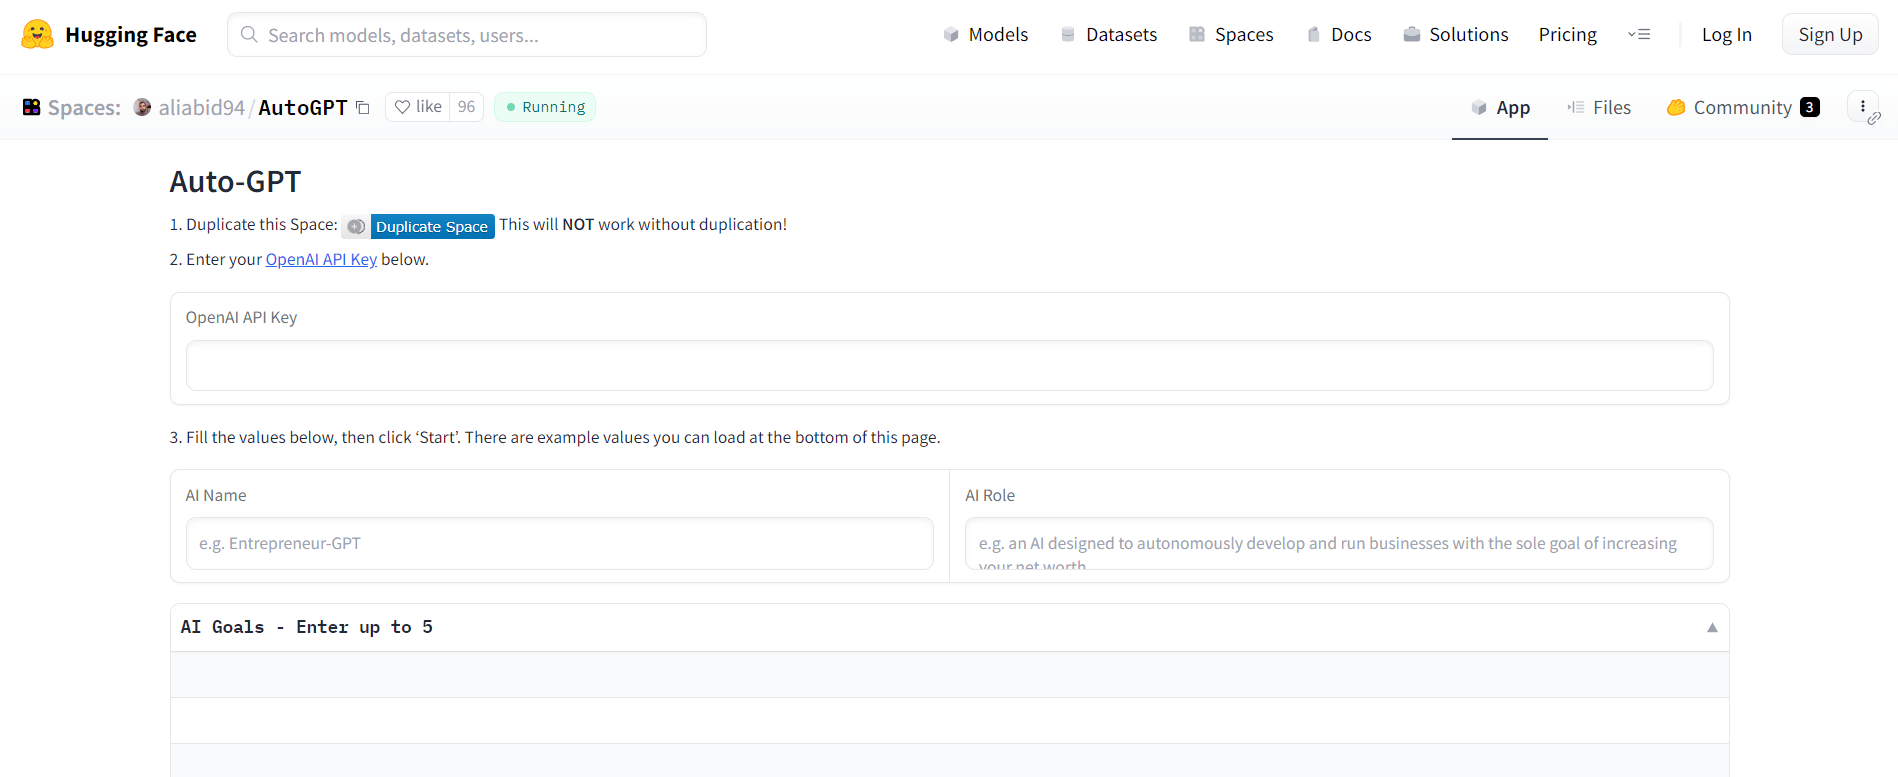Focus the AI Role text area
The image size is (1898, 777).
point(1339,543)
